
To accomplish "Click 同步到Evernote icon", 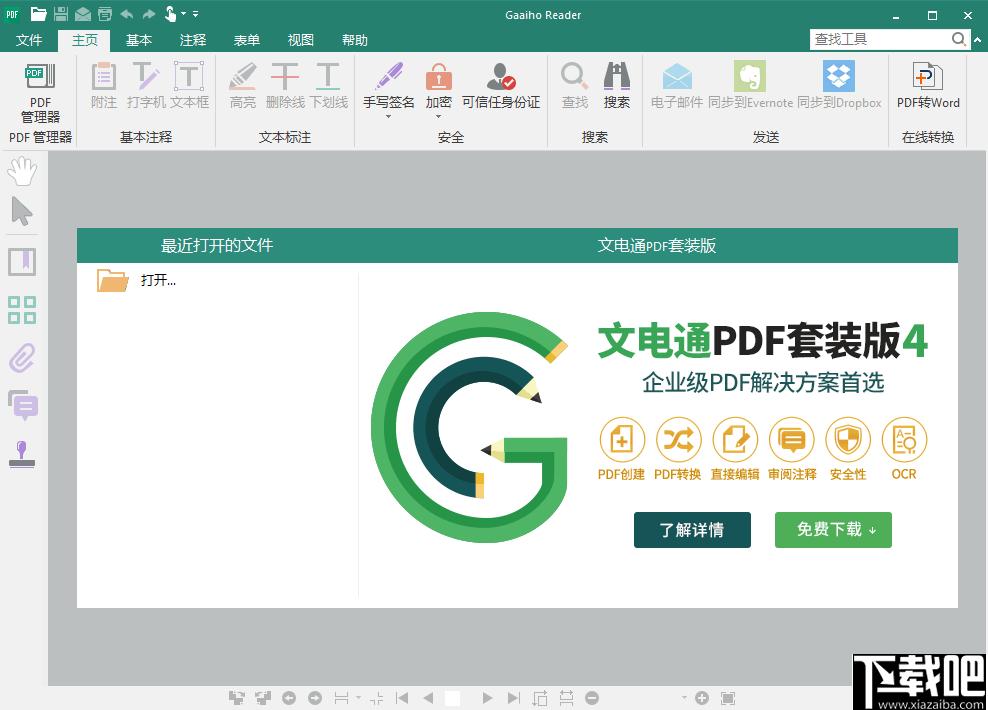I will click(750, 76).
